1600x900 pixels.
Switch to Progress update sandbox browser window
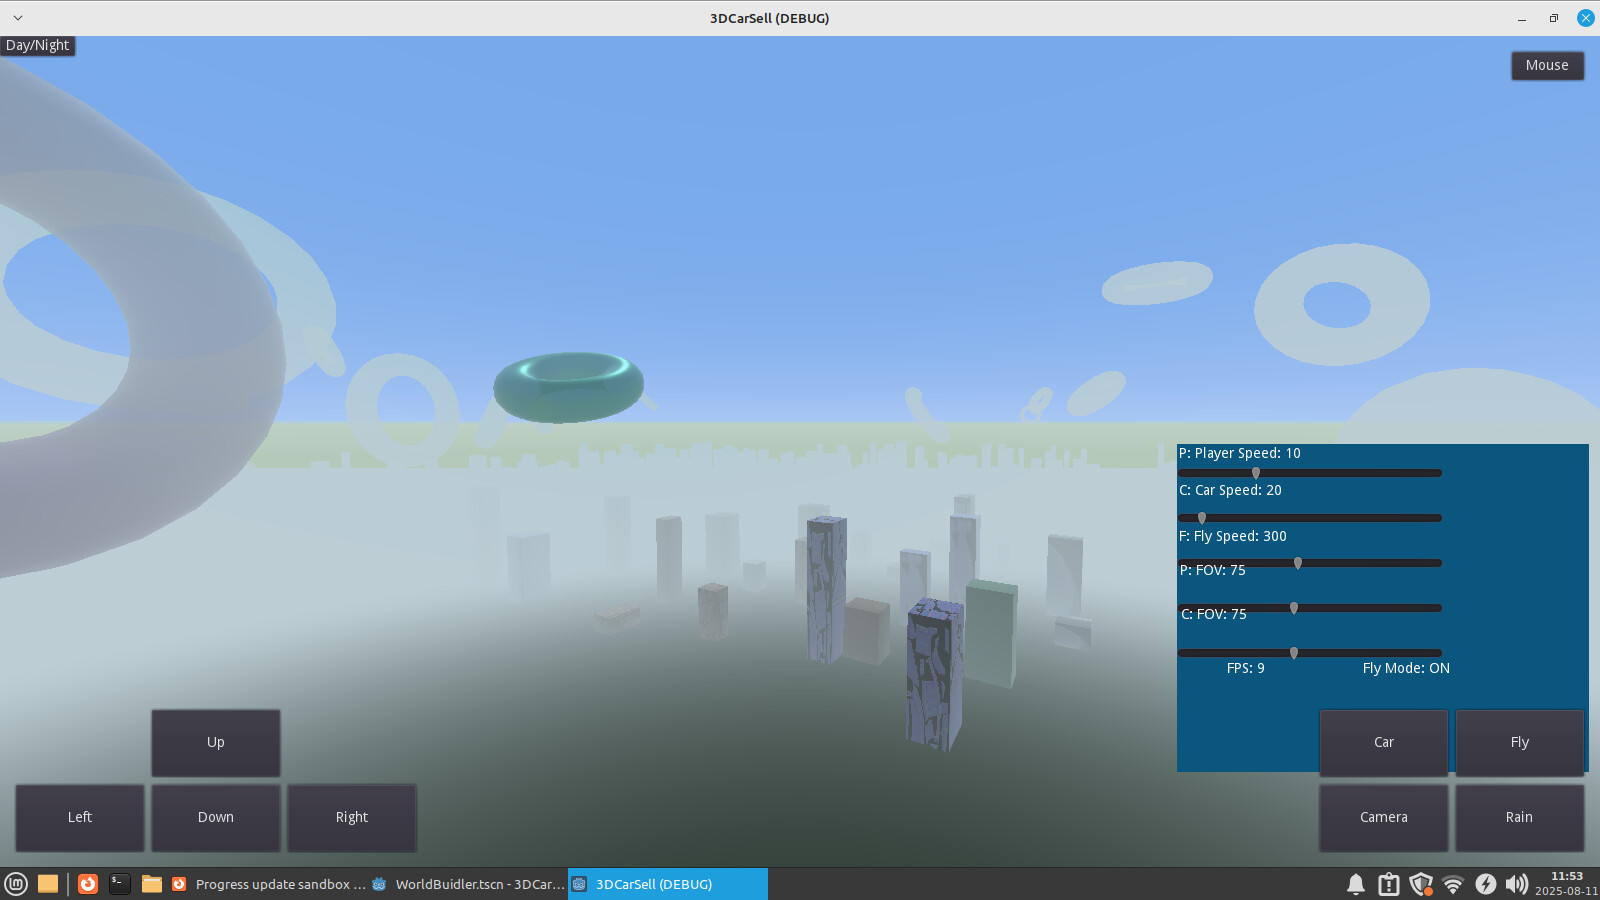click(x=268, y=884)
